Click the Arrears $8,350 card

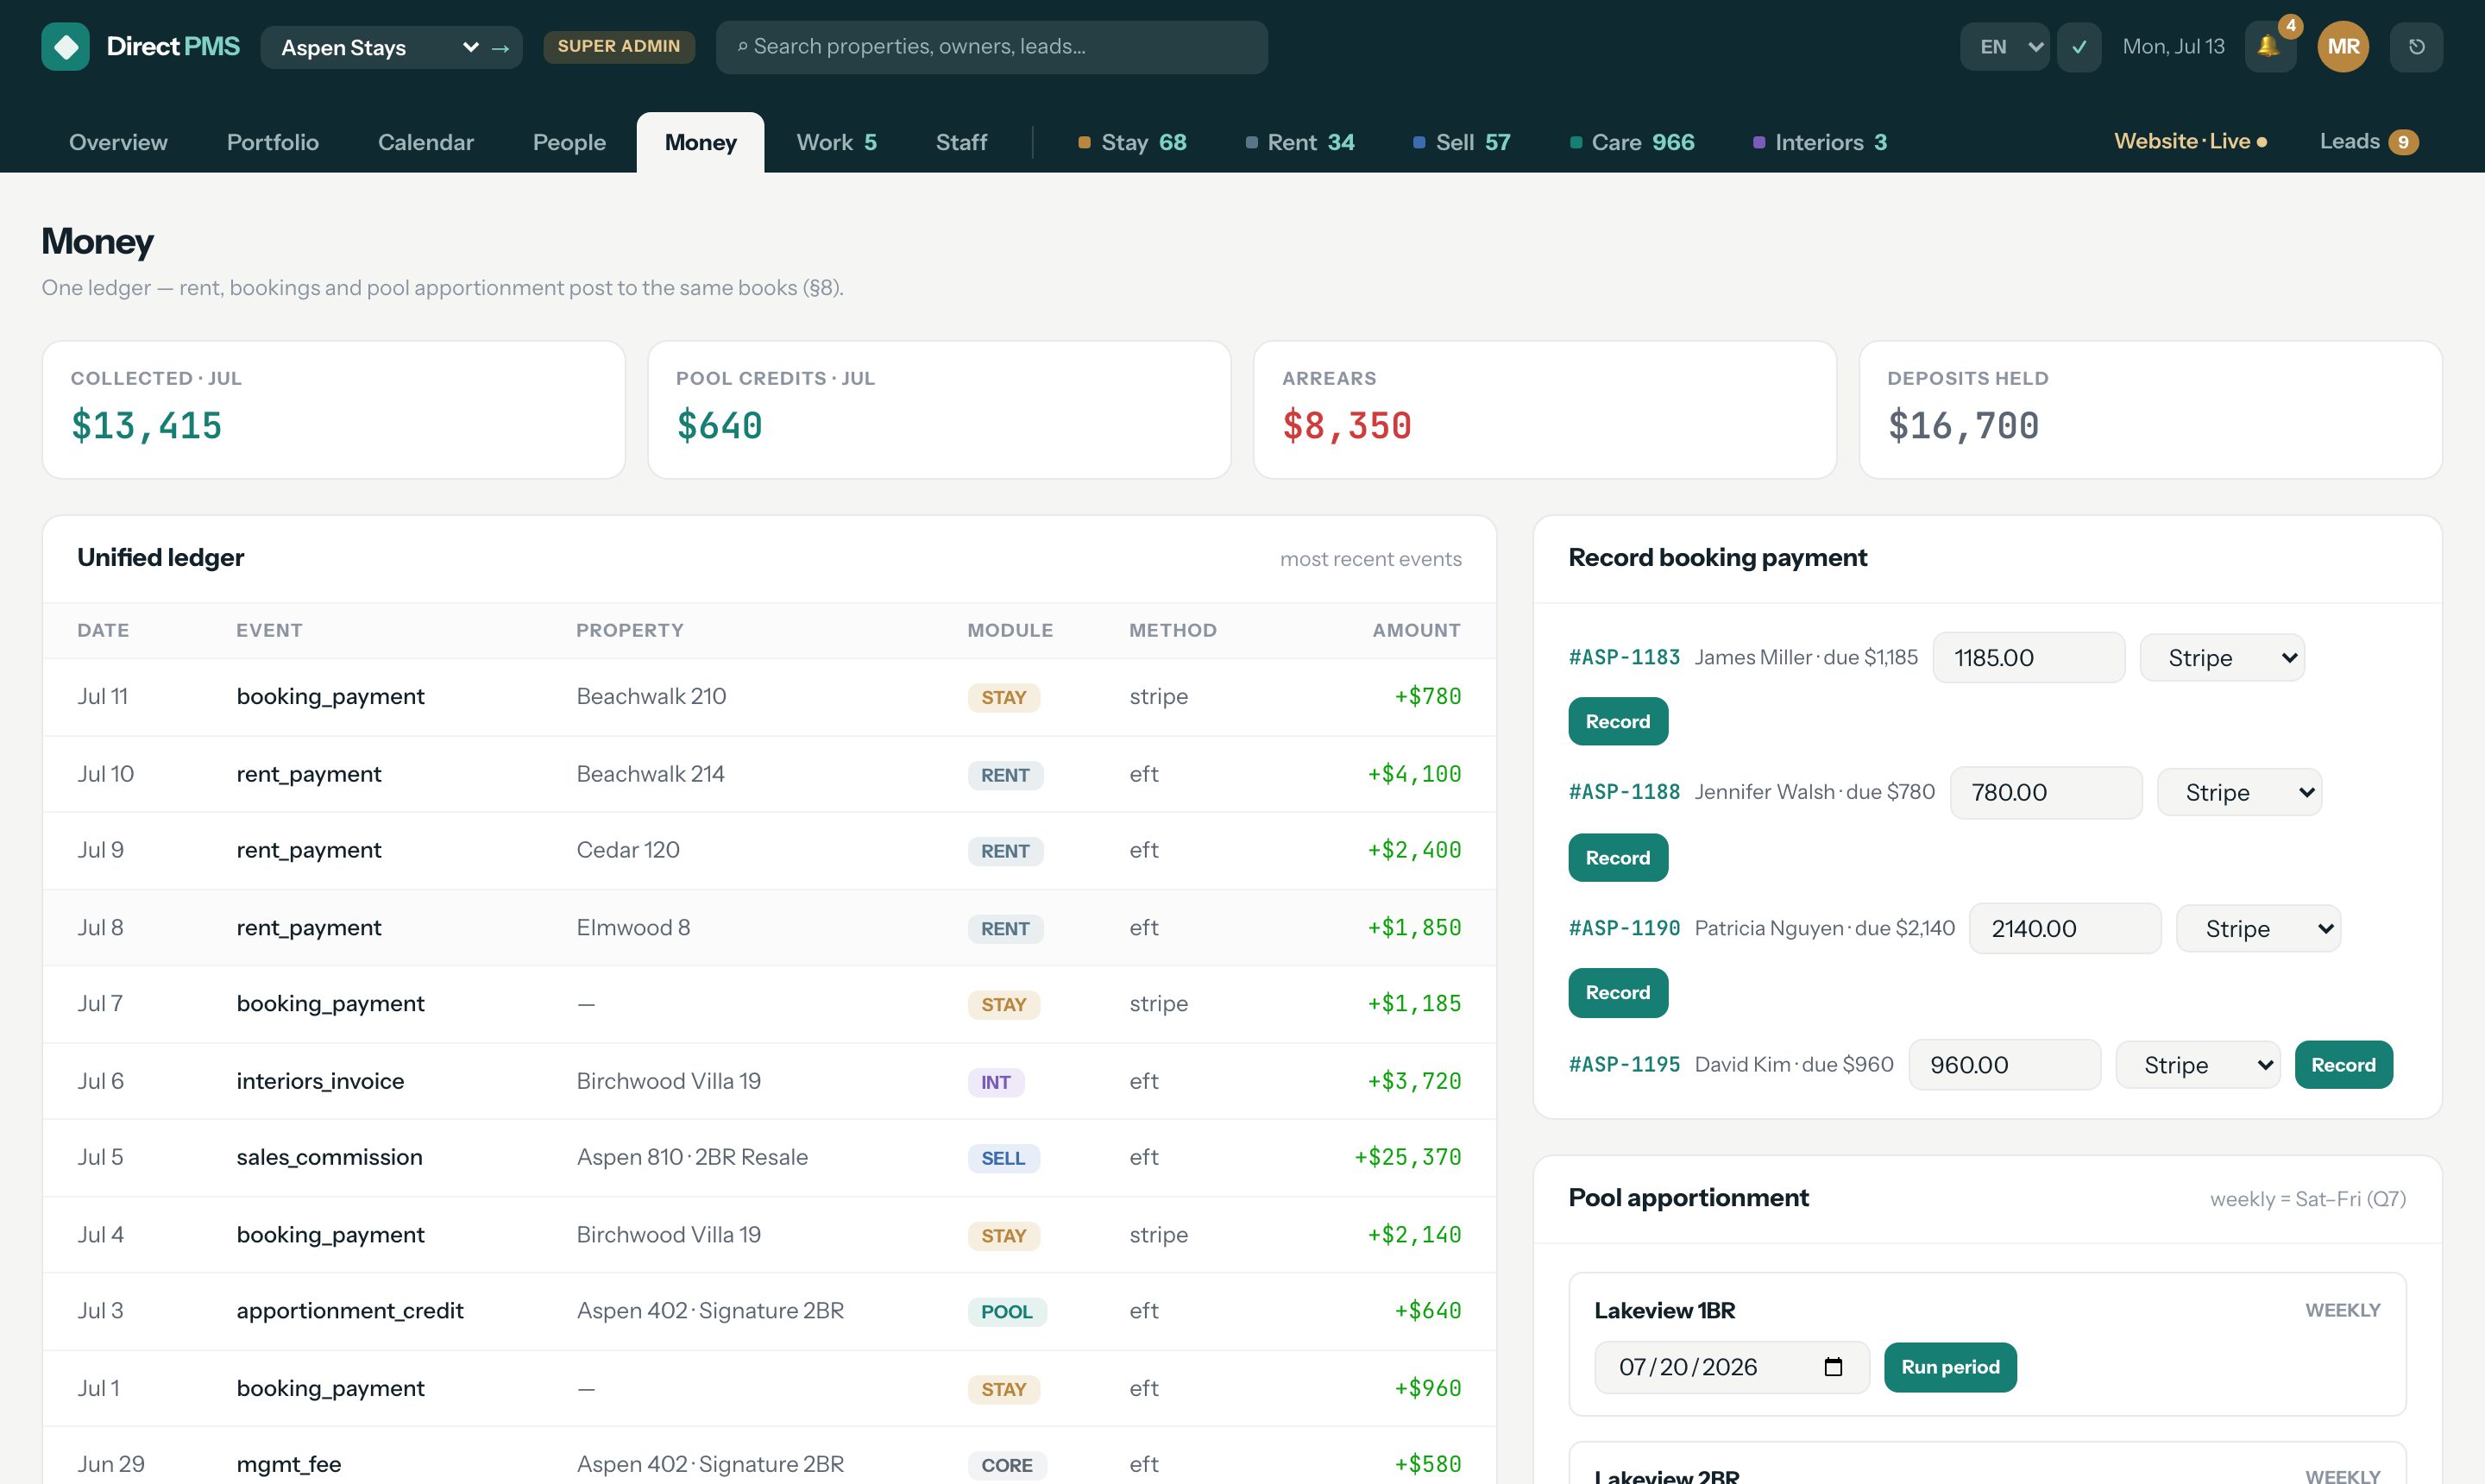point(1545,410)
